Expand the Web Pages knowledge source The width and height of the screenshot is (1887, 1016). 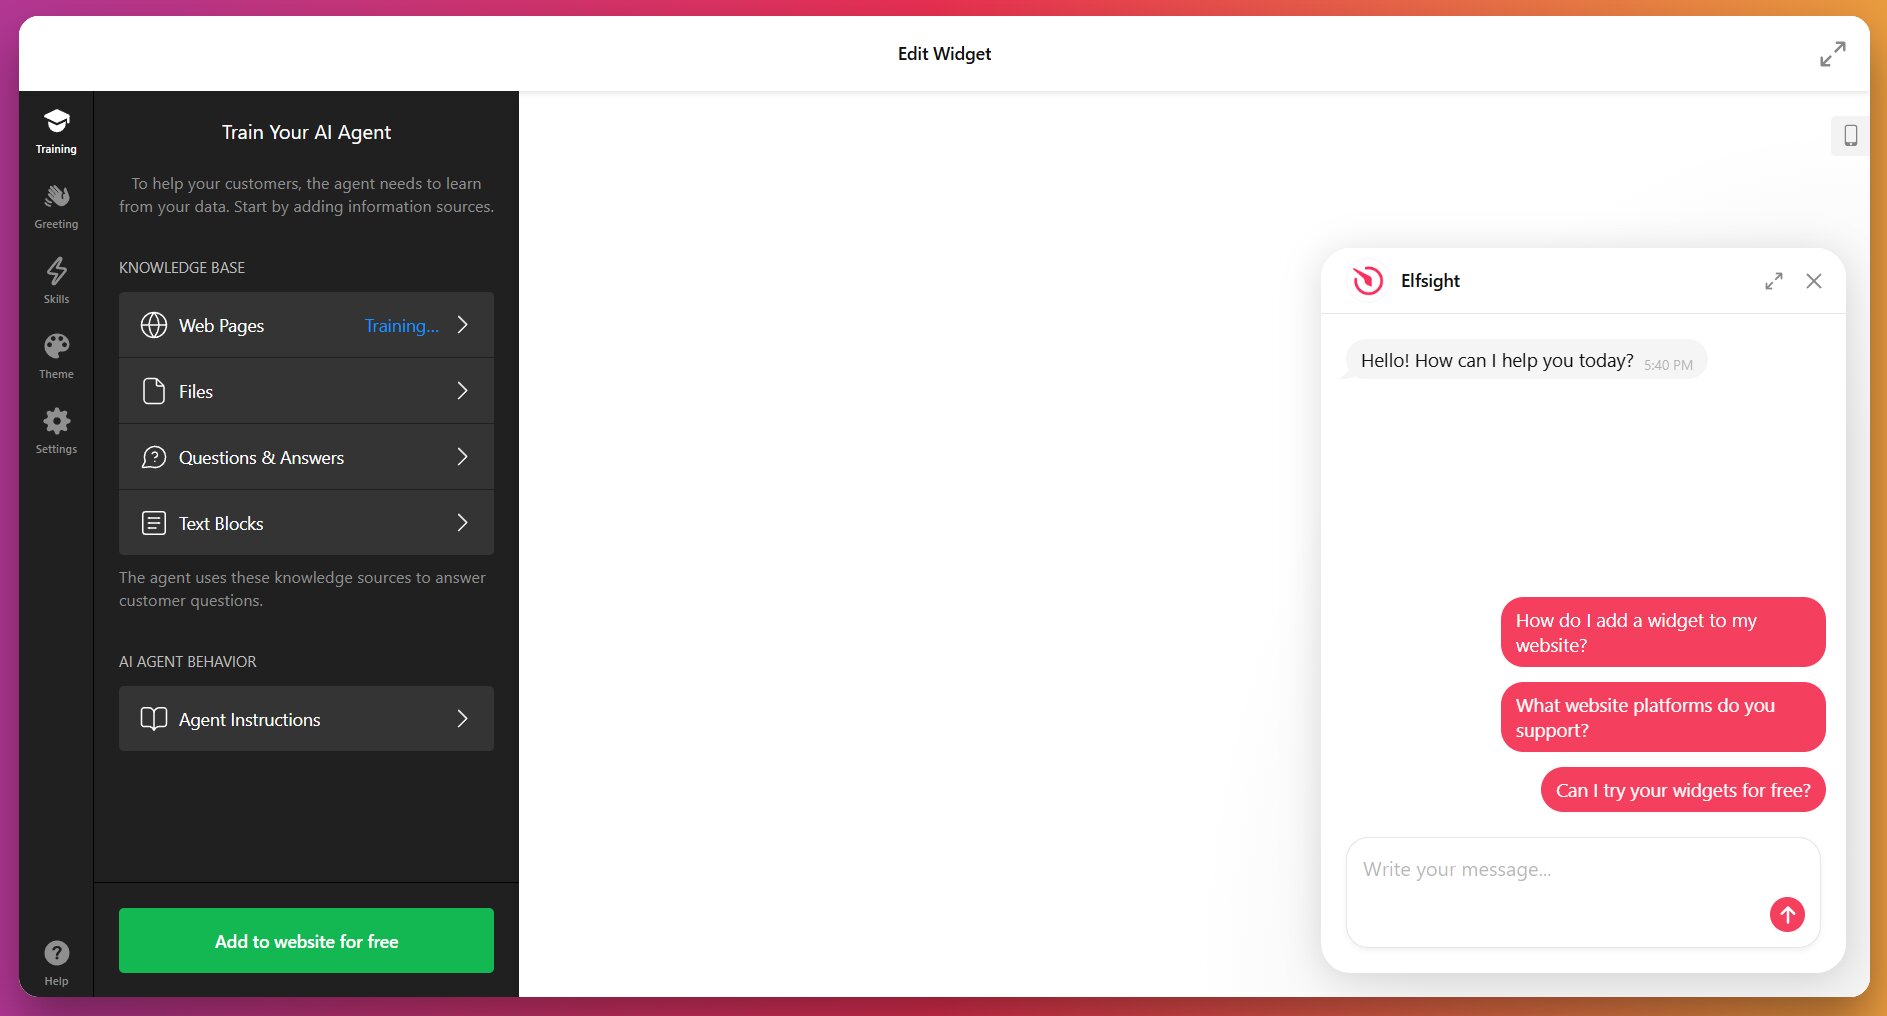point(306,325)
